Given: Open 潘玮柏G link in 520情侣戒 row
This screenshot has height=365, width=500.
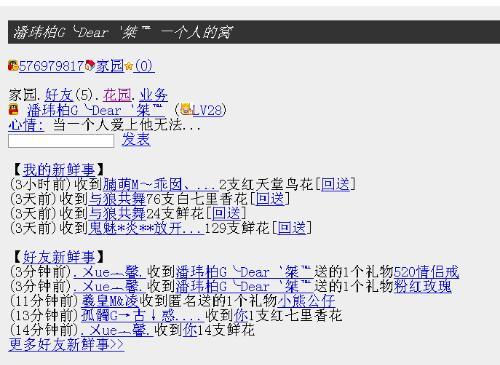Looking at the screenshot, I should coord(244,272).
